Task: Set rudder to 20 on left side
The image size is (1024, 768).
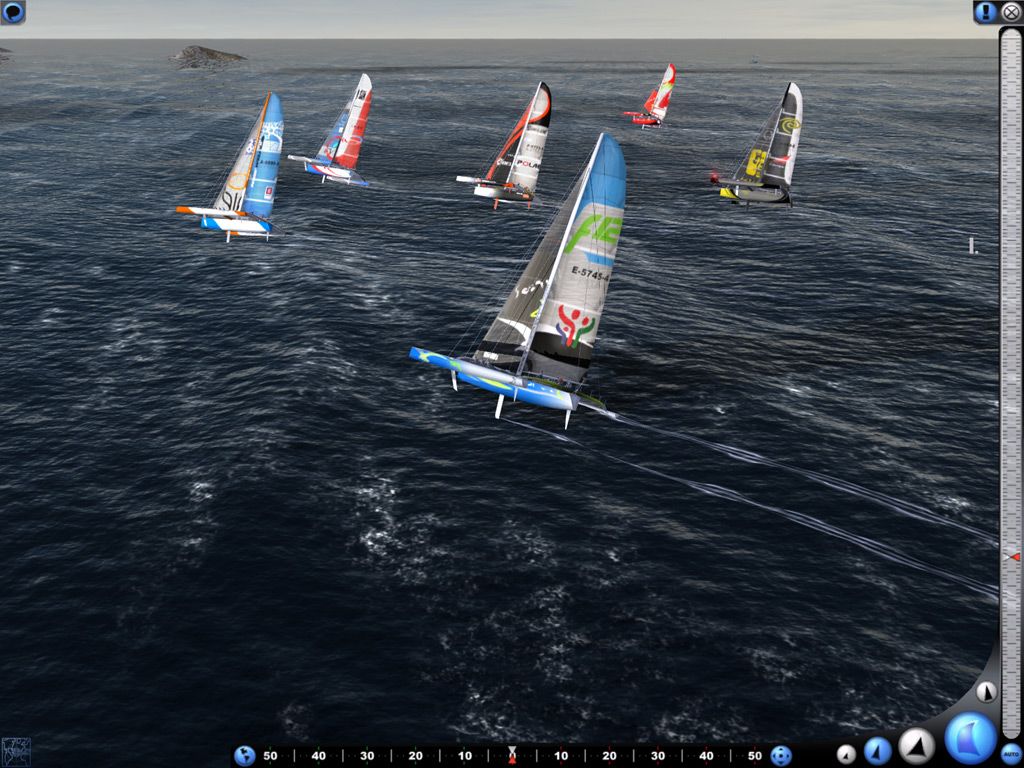Action: click(x=415, y=756)
